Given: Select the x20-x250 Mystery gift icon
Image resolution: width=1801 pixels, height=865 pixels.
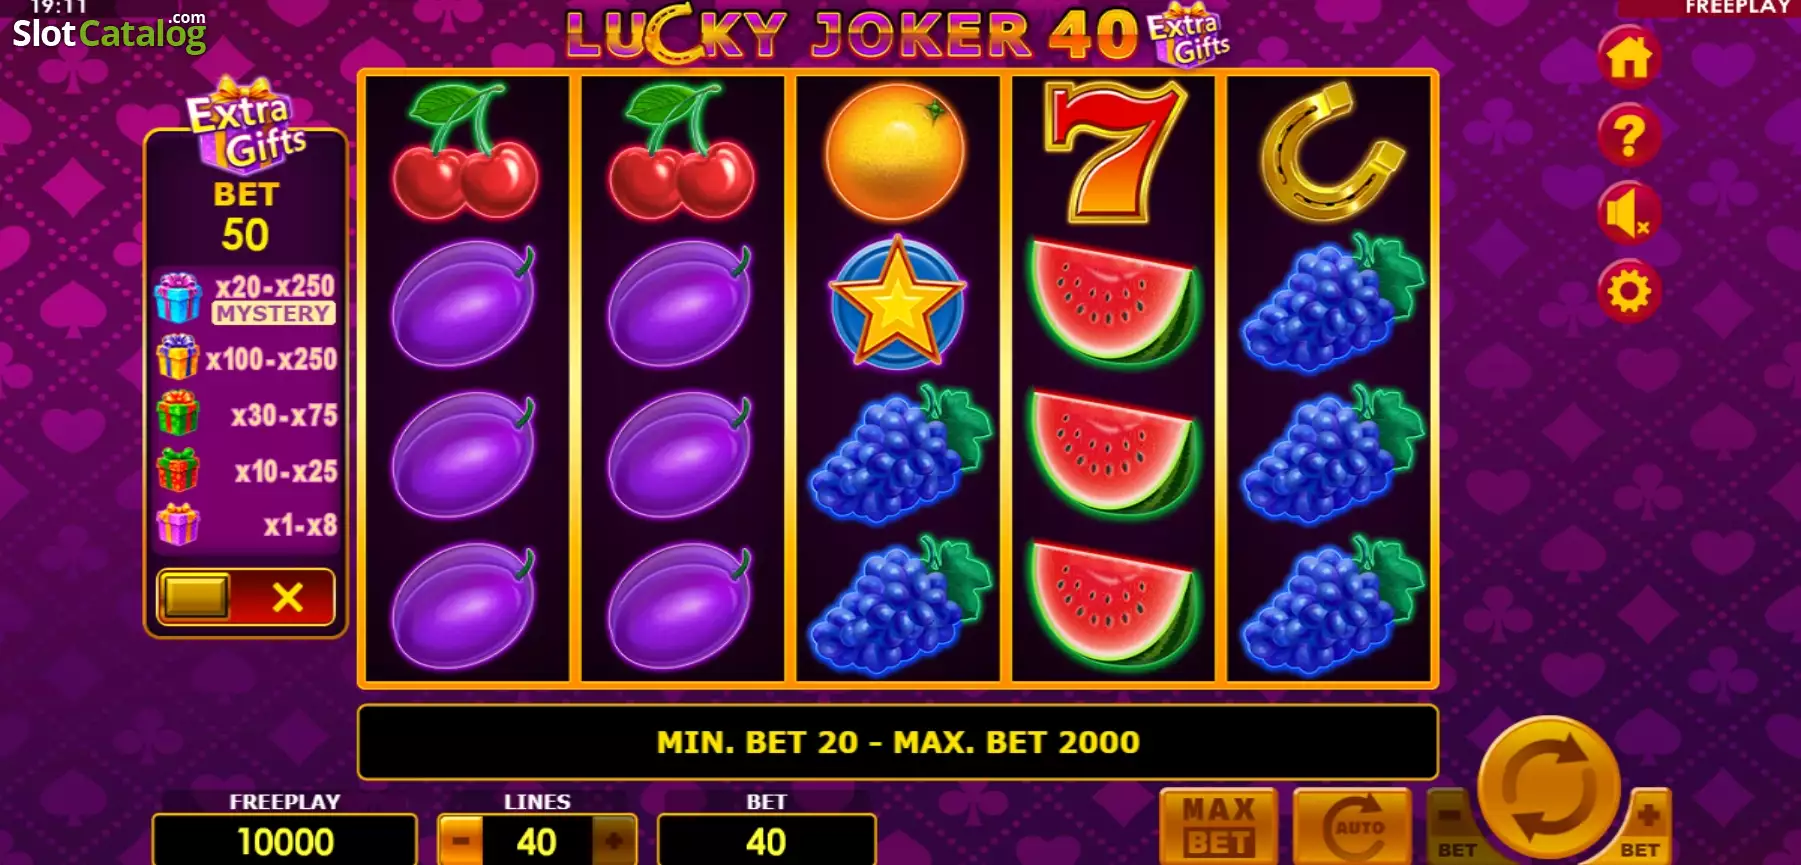Looking at the screenshot, I should coord(178,298).
